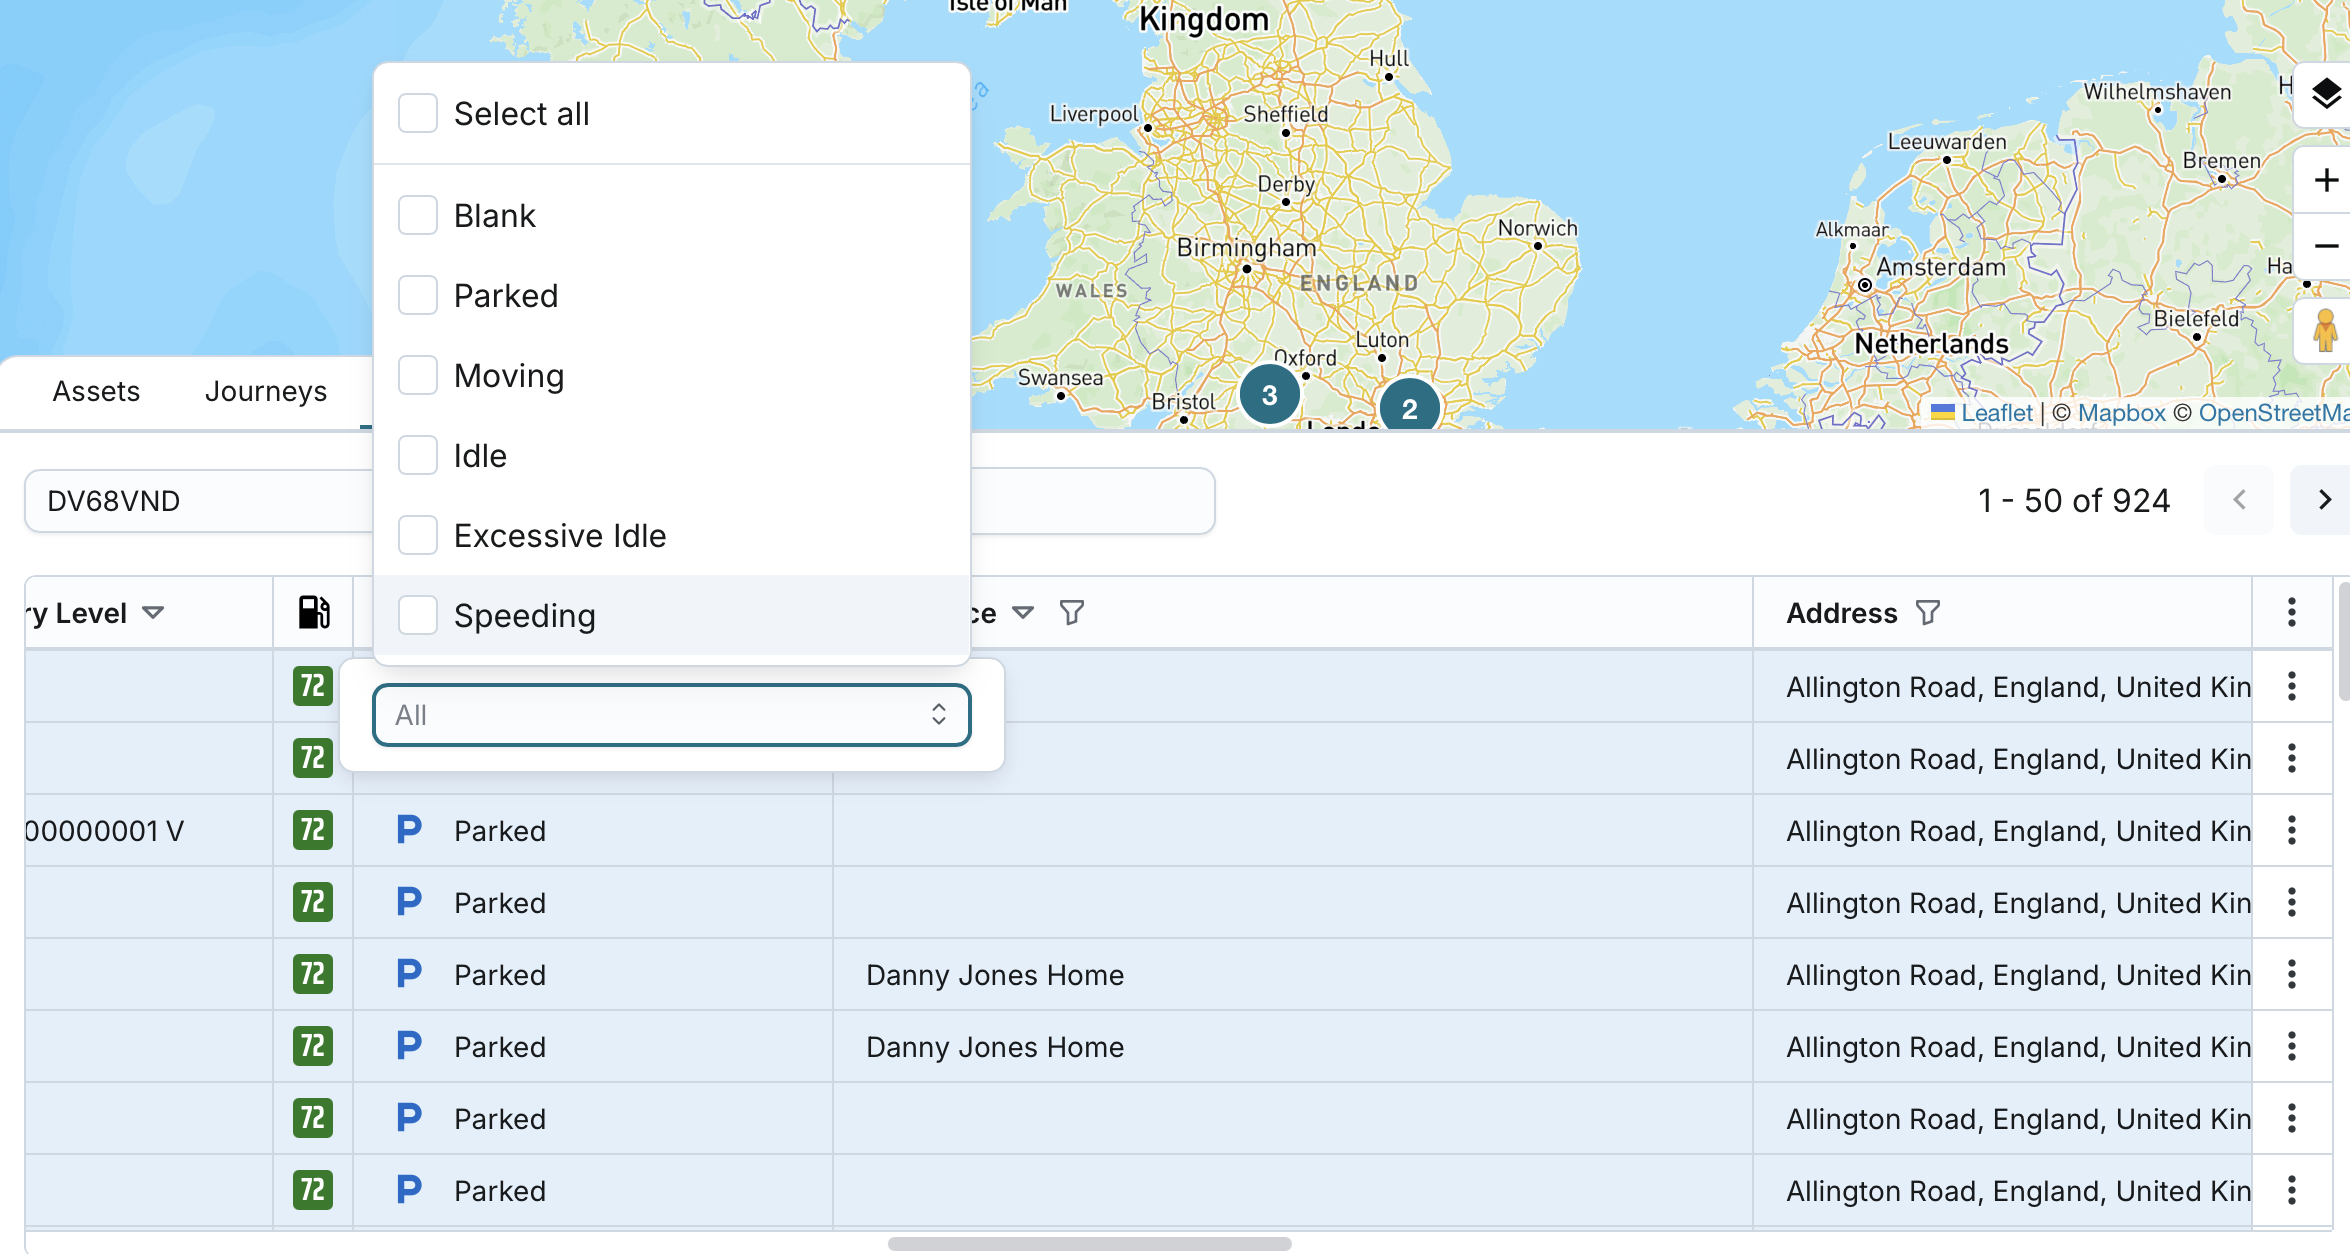Open the Address column filter icon
The width and height of the screenshot is (2350, 1254).
[1928, 612]
